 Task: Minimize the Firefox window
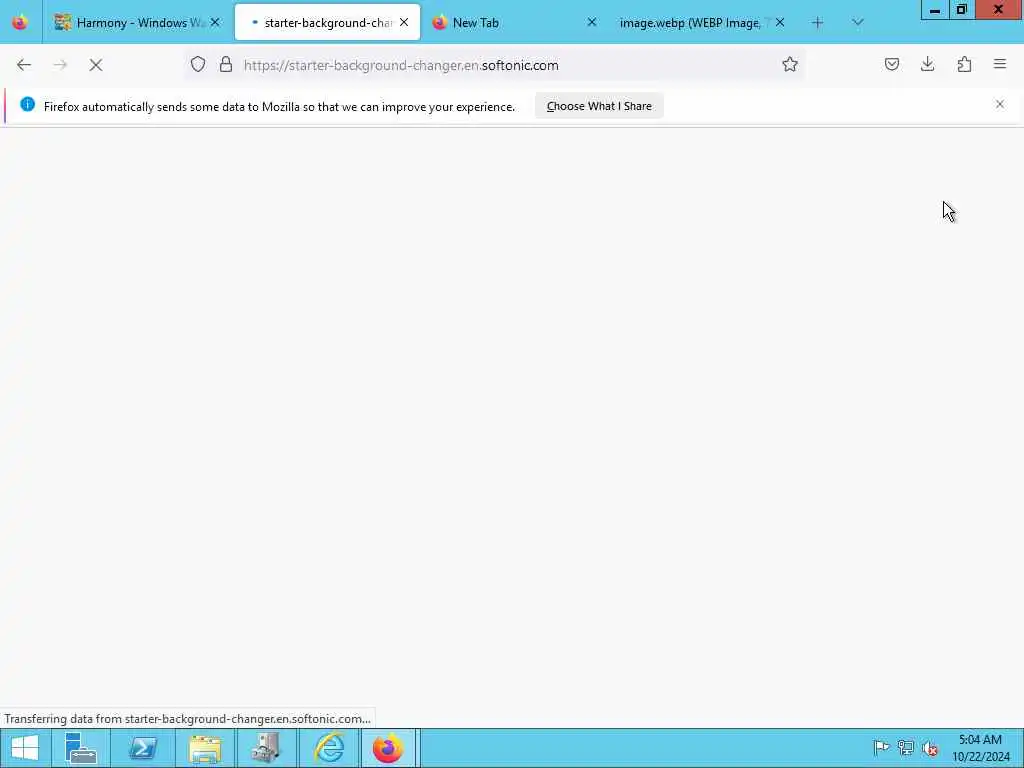tap(935, 10)
